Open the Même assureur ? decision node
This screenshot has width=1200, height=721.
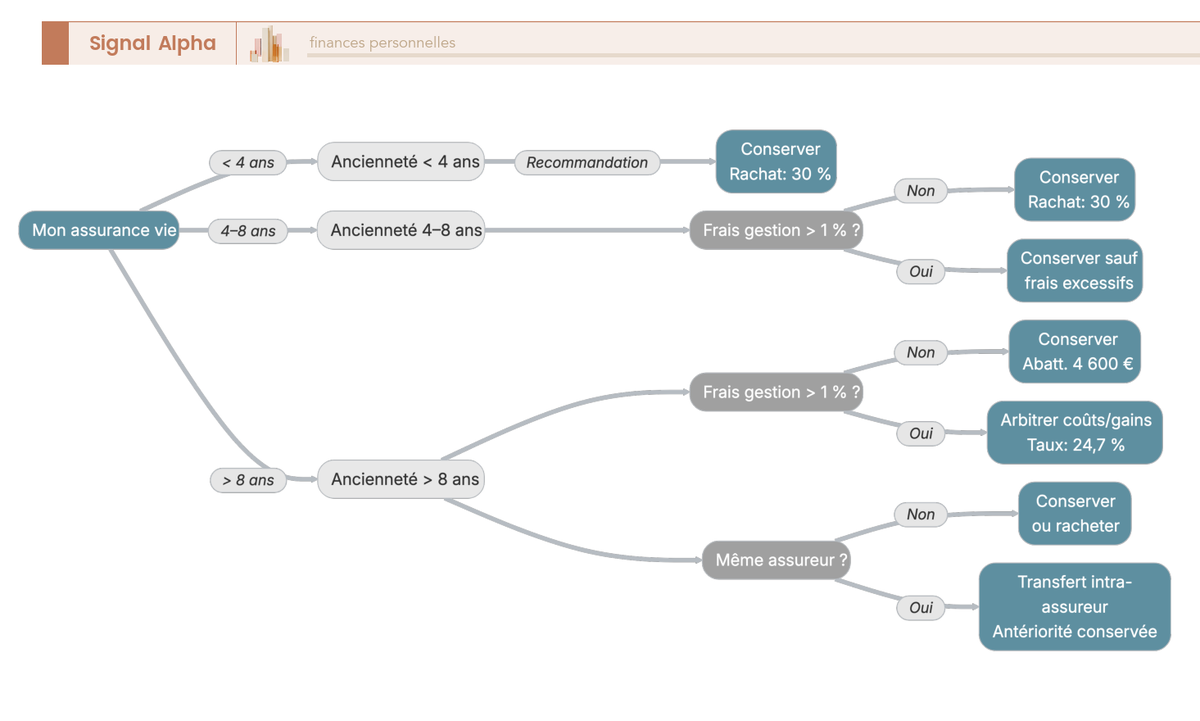point(776,560)
